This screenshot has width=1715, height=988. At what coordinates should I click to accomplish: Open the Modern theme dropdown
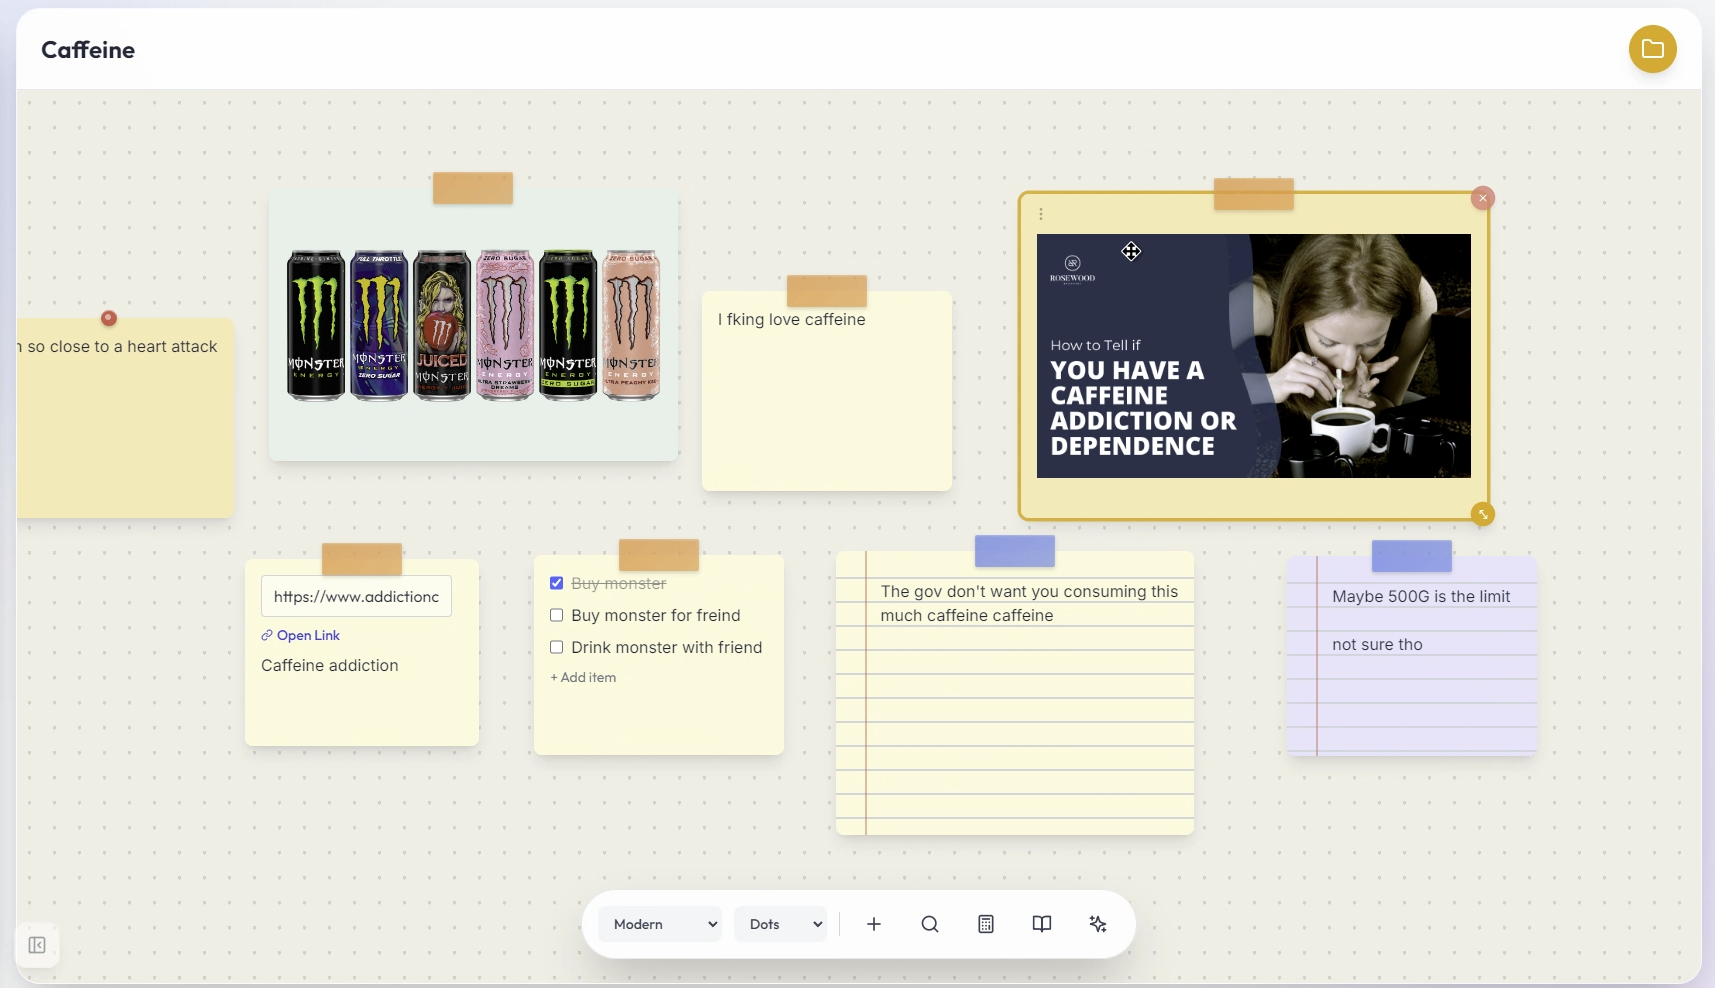pyautogui.click(x=660, y=924)
